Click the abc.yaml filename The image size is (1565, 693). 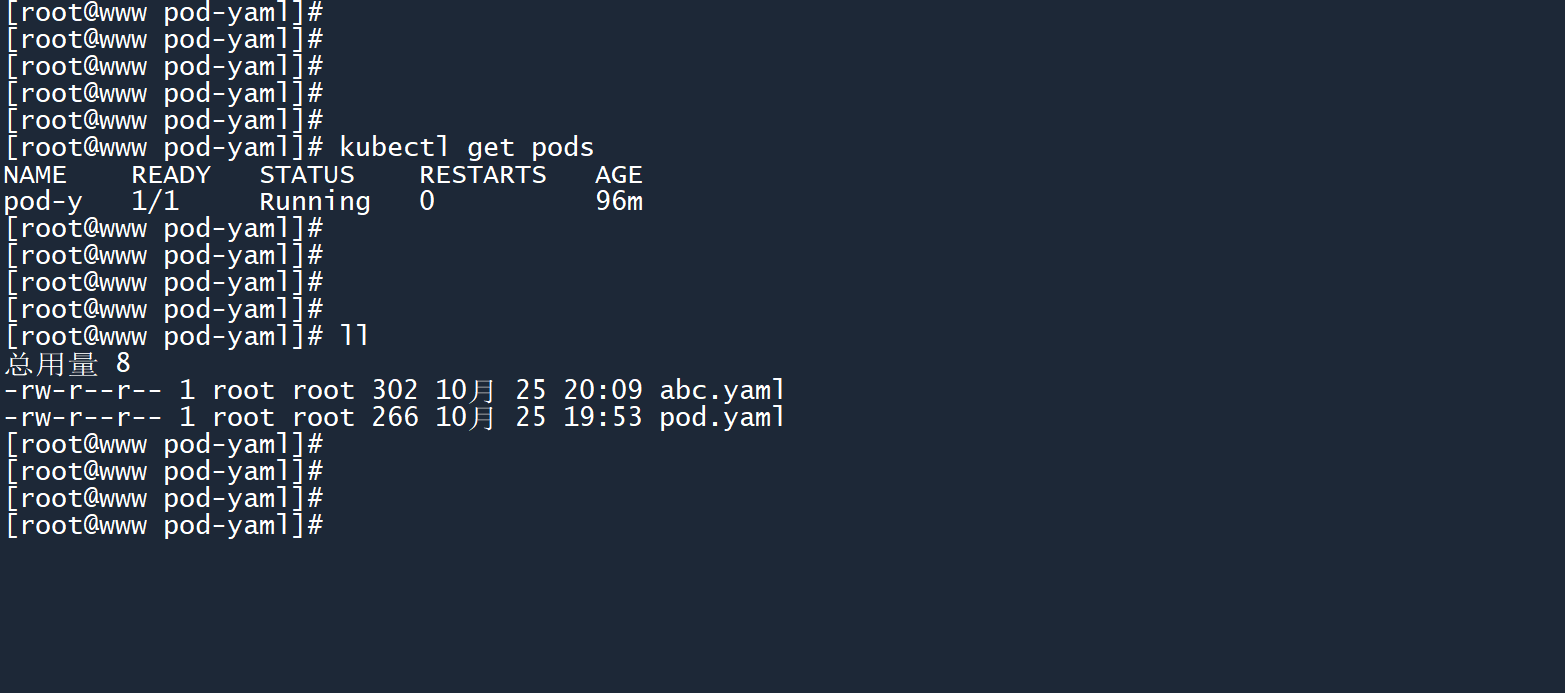722,391
